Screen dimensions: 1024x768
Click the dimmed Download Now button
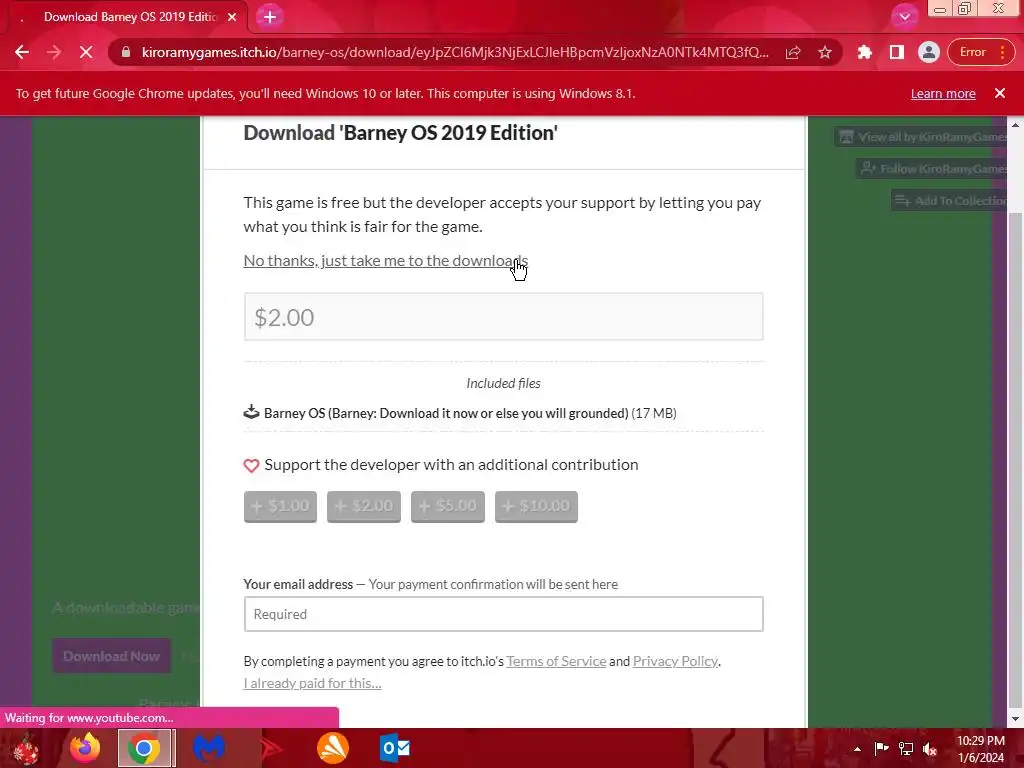pos(112,656)
